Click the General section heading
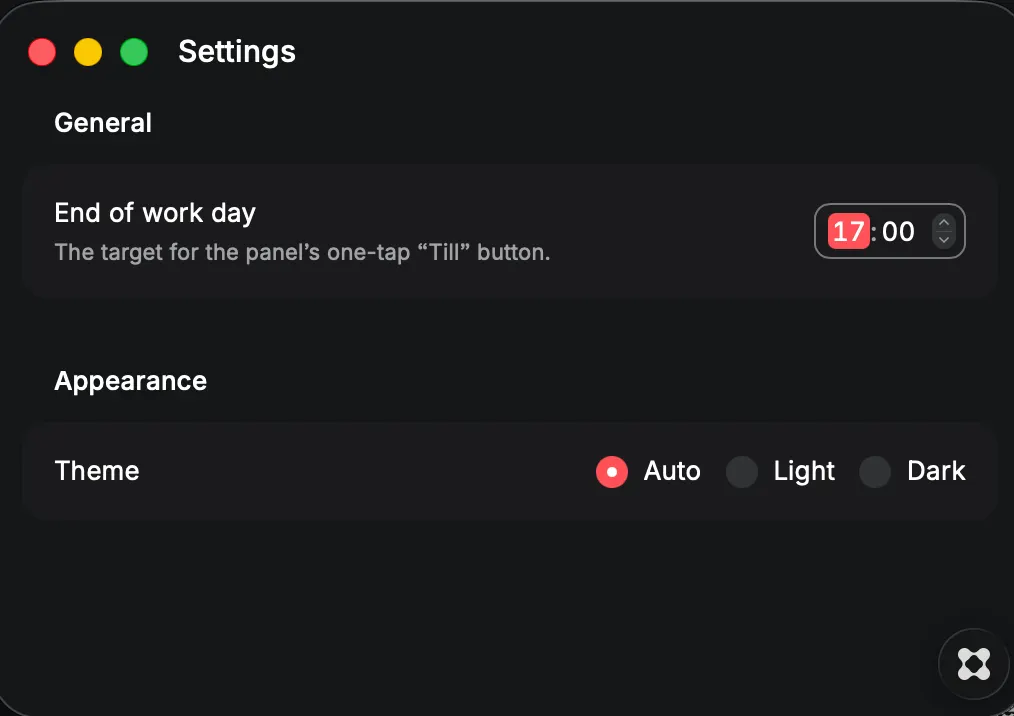 pos(103,123)
